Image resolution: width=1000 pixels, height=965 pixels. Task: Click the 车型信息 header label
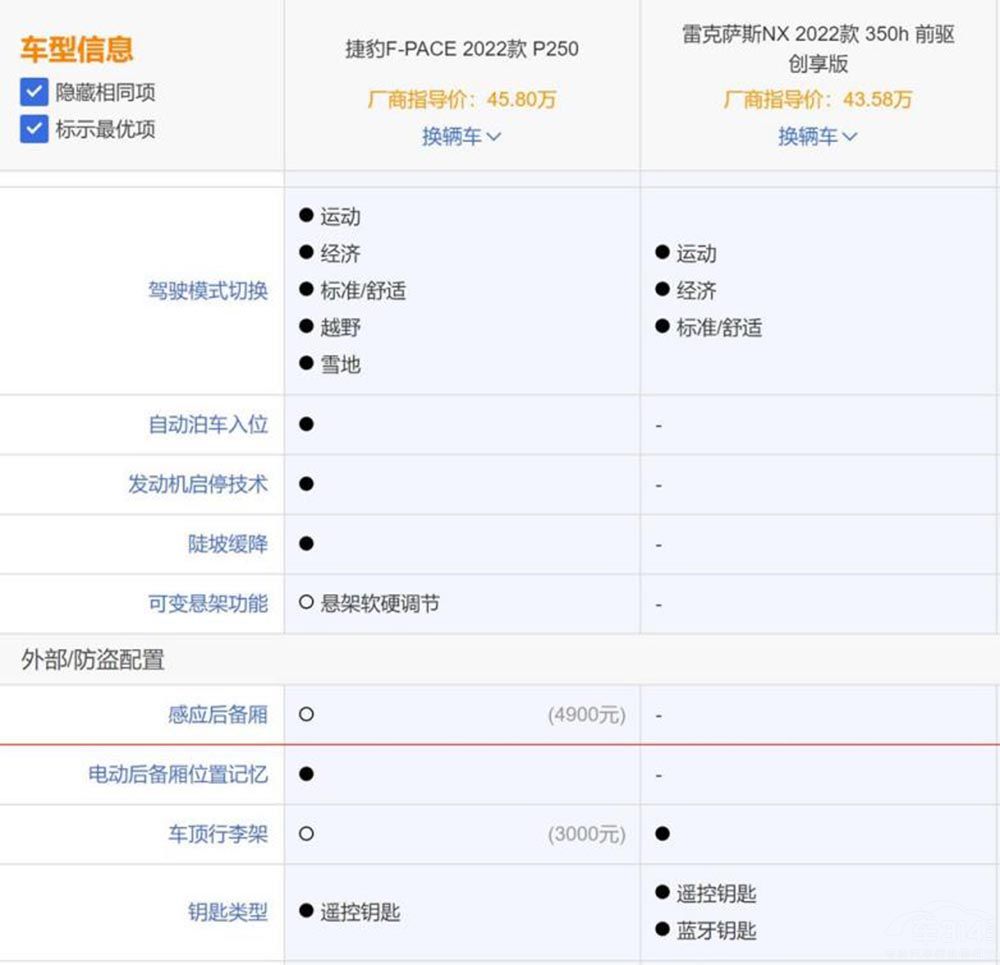tap(75, 49)
